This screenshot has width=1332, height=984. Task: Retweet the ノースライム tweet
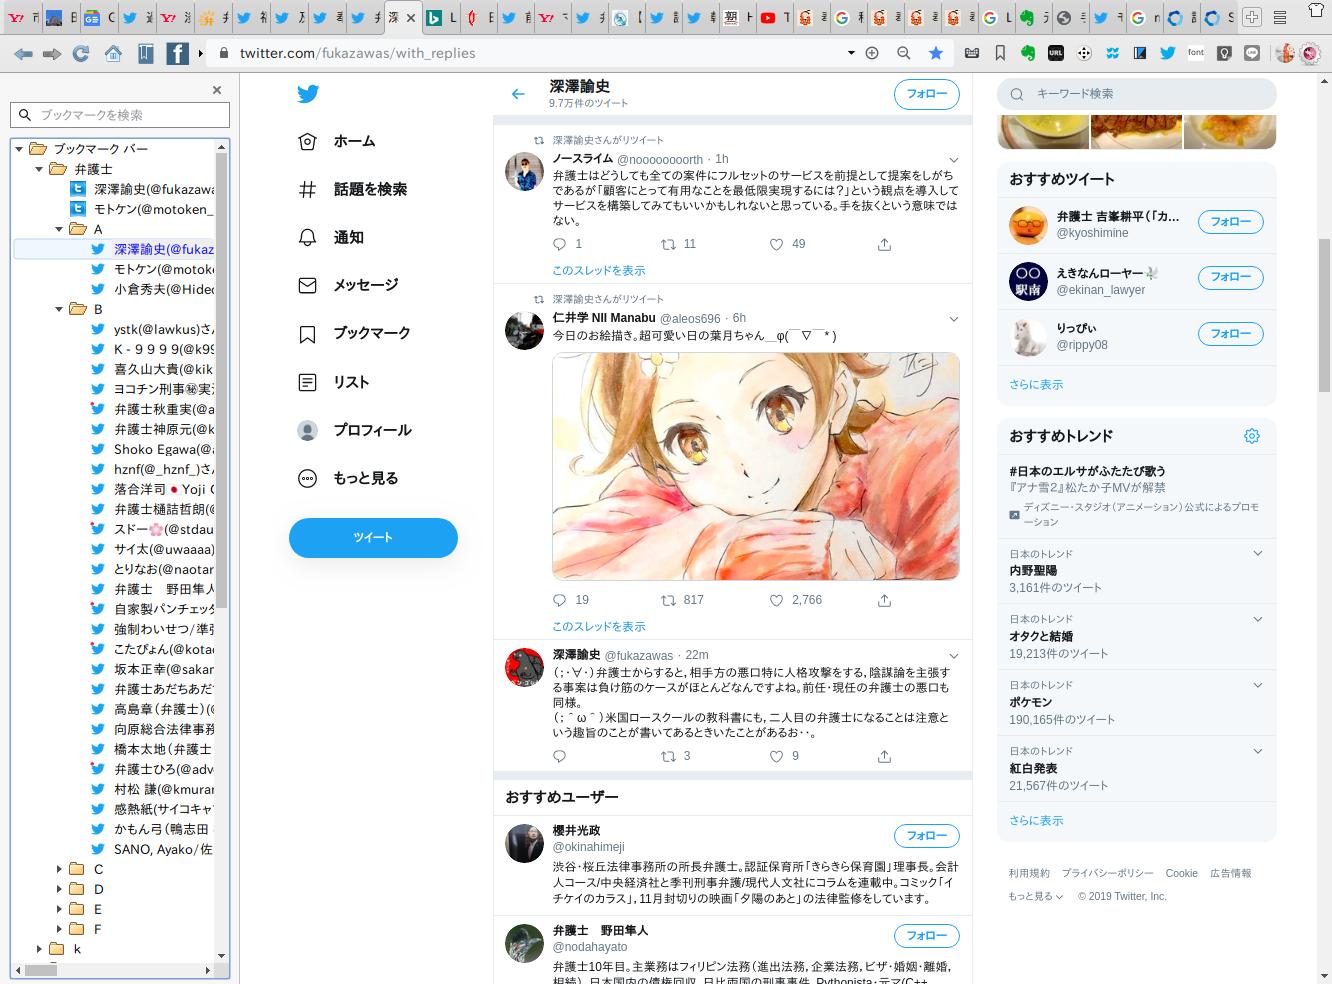pos(668,244)
